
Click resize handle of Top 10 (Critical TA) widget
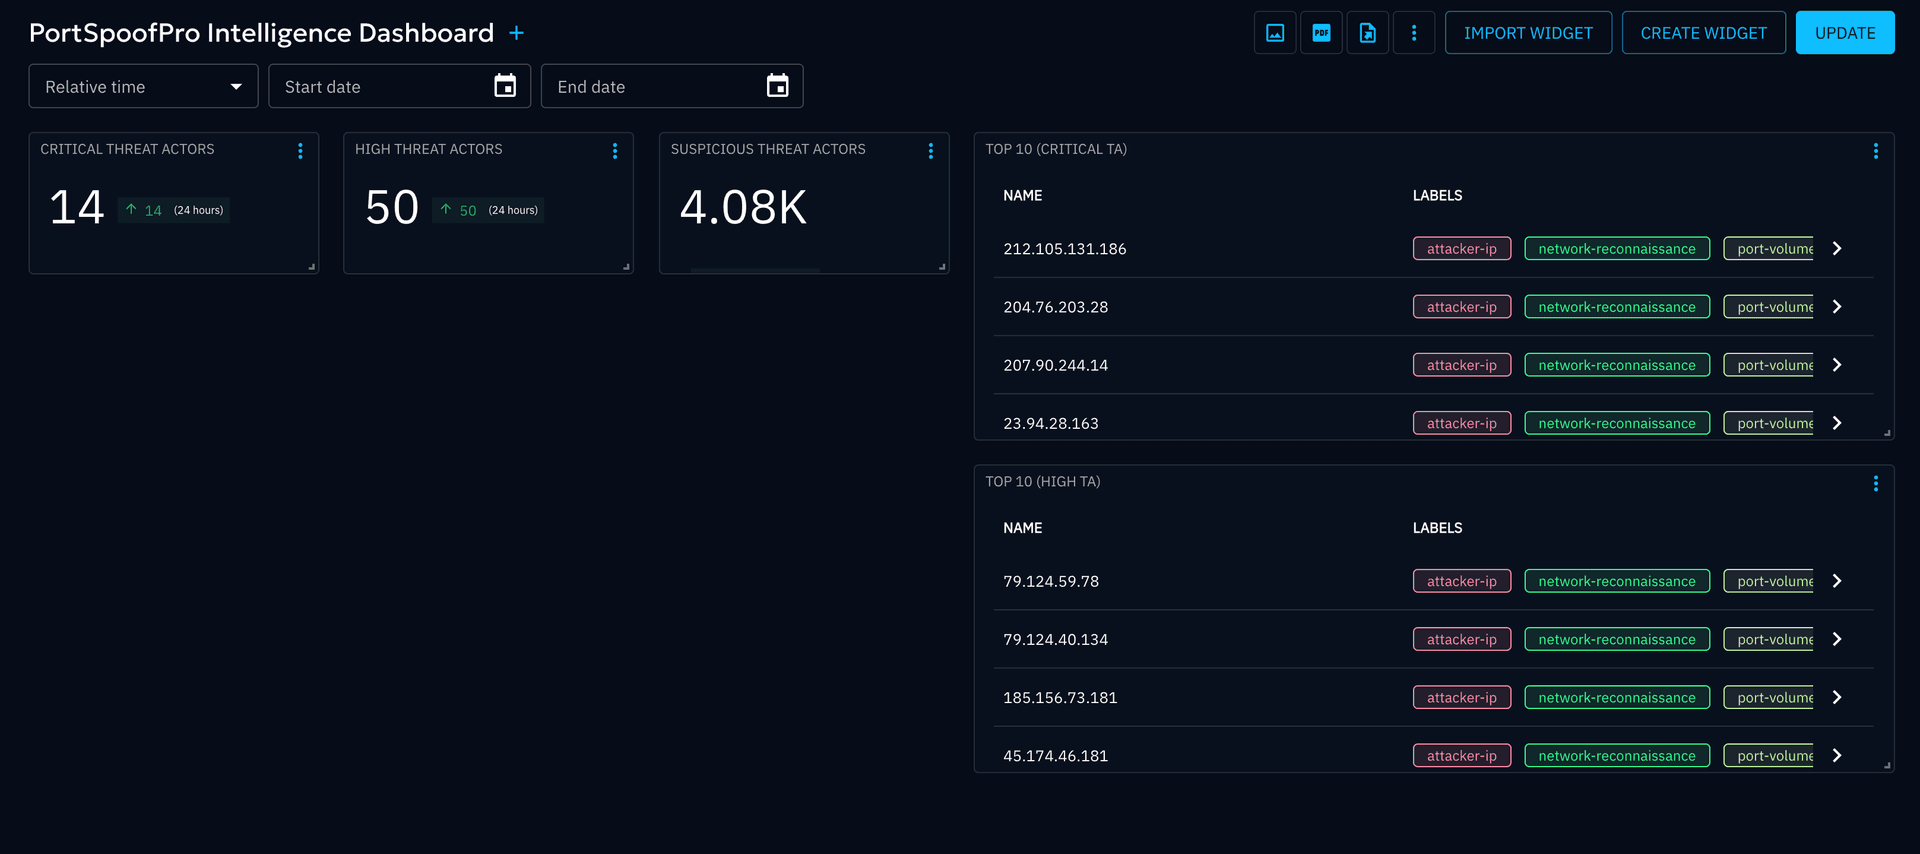pyautogui.click(x=1887, y=433)
